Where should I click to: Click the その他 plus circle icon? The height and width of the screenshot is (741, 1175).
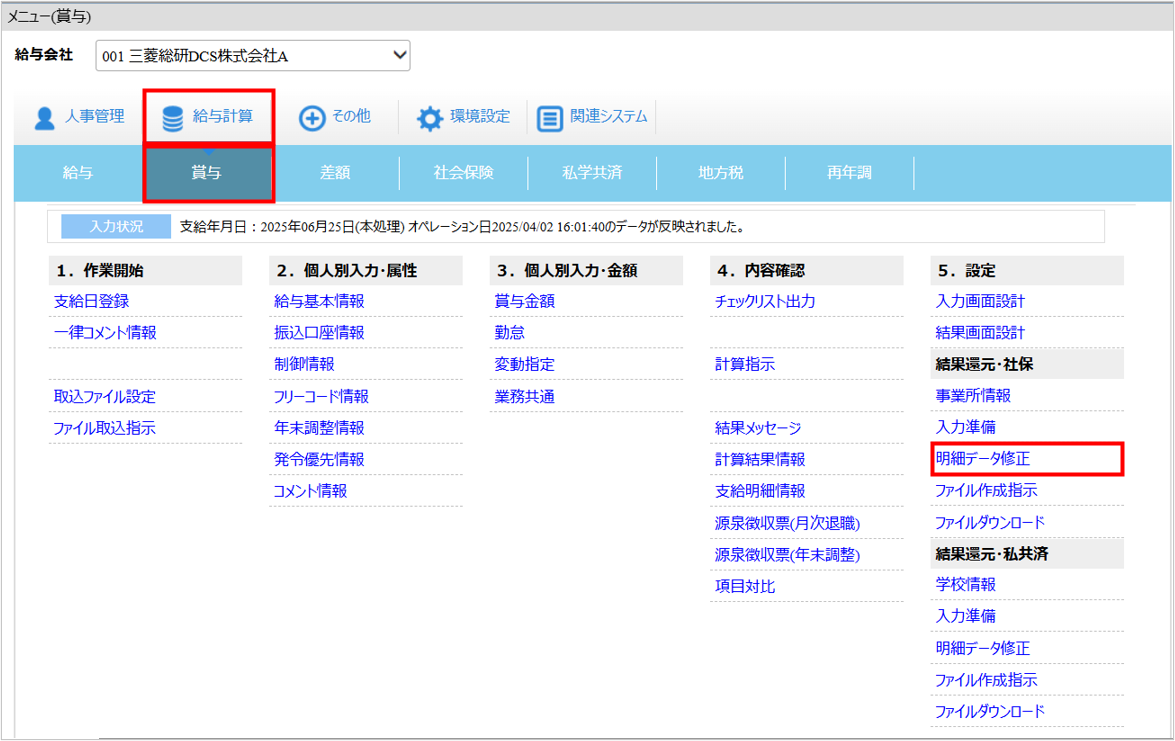point(312,118)
